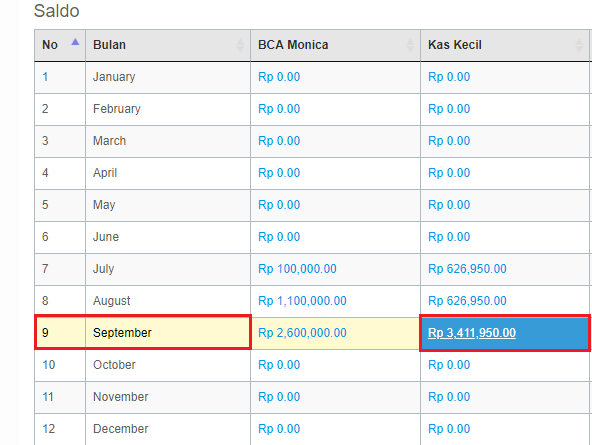592x445 pixels.
Task: Click sort arrows in BCA Monica header
Action: point(410,45)
